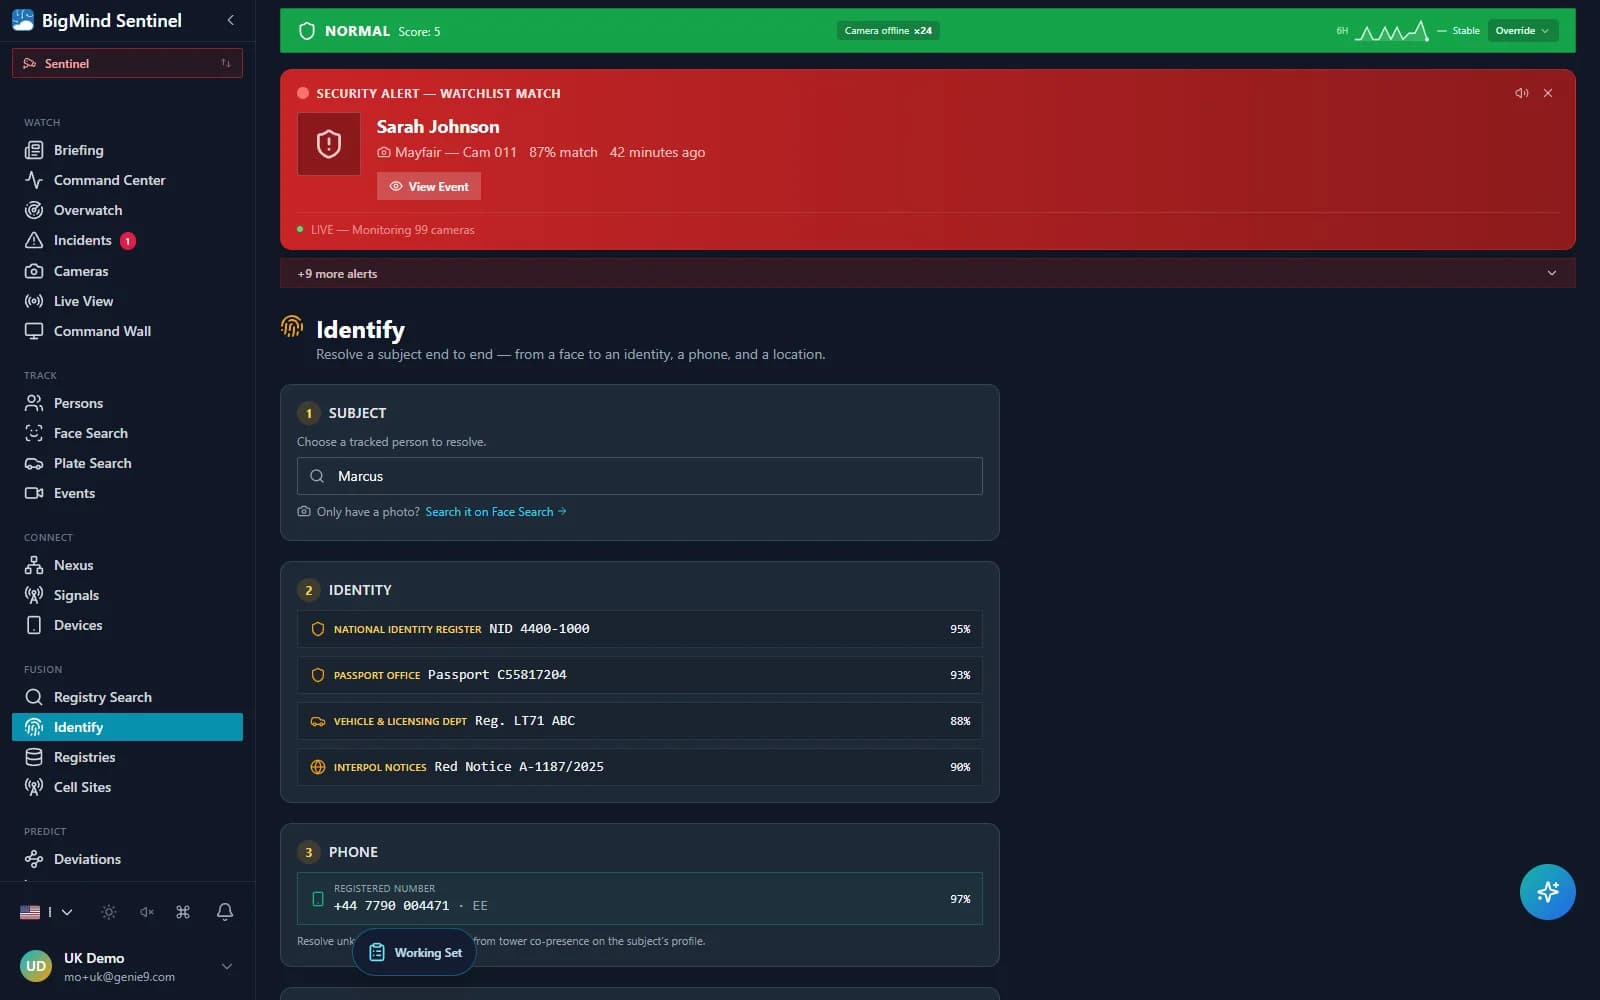1600x1000 pixels.
Task: Click the Registry Search magnifier icon
Action: (x=34, y=697)
